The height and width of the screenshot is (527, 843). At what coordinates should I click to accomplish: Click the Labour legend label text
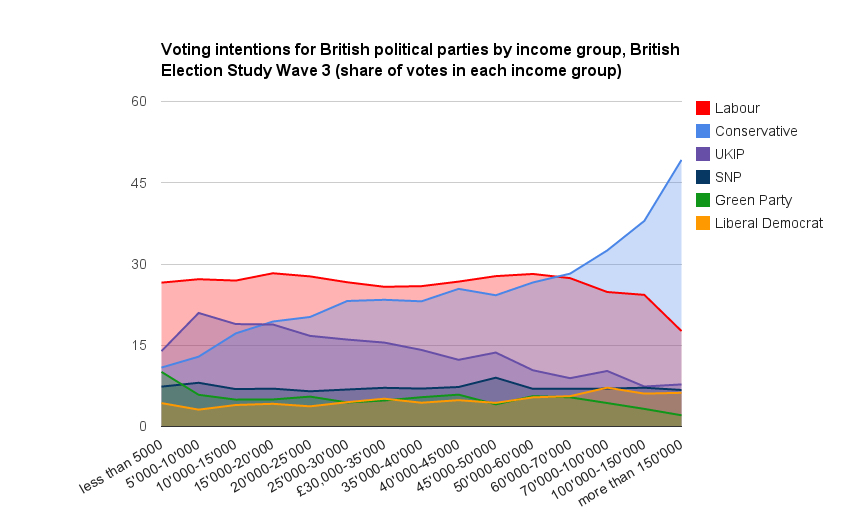(x=737, y=108)
